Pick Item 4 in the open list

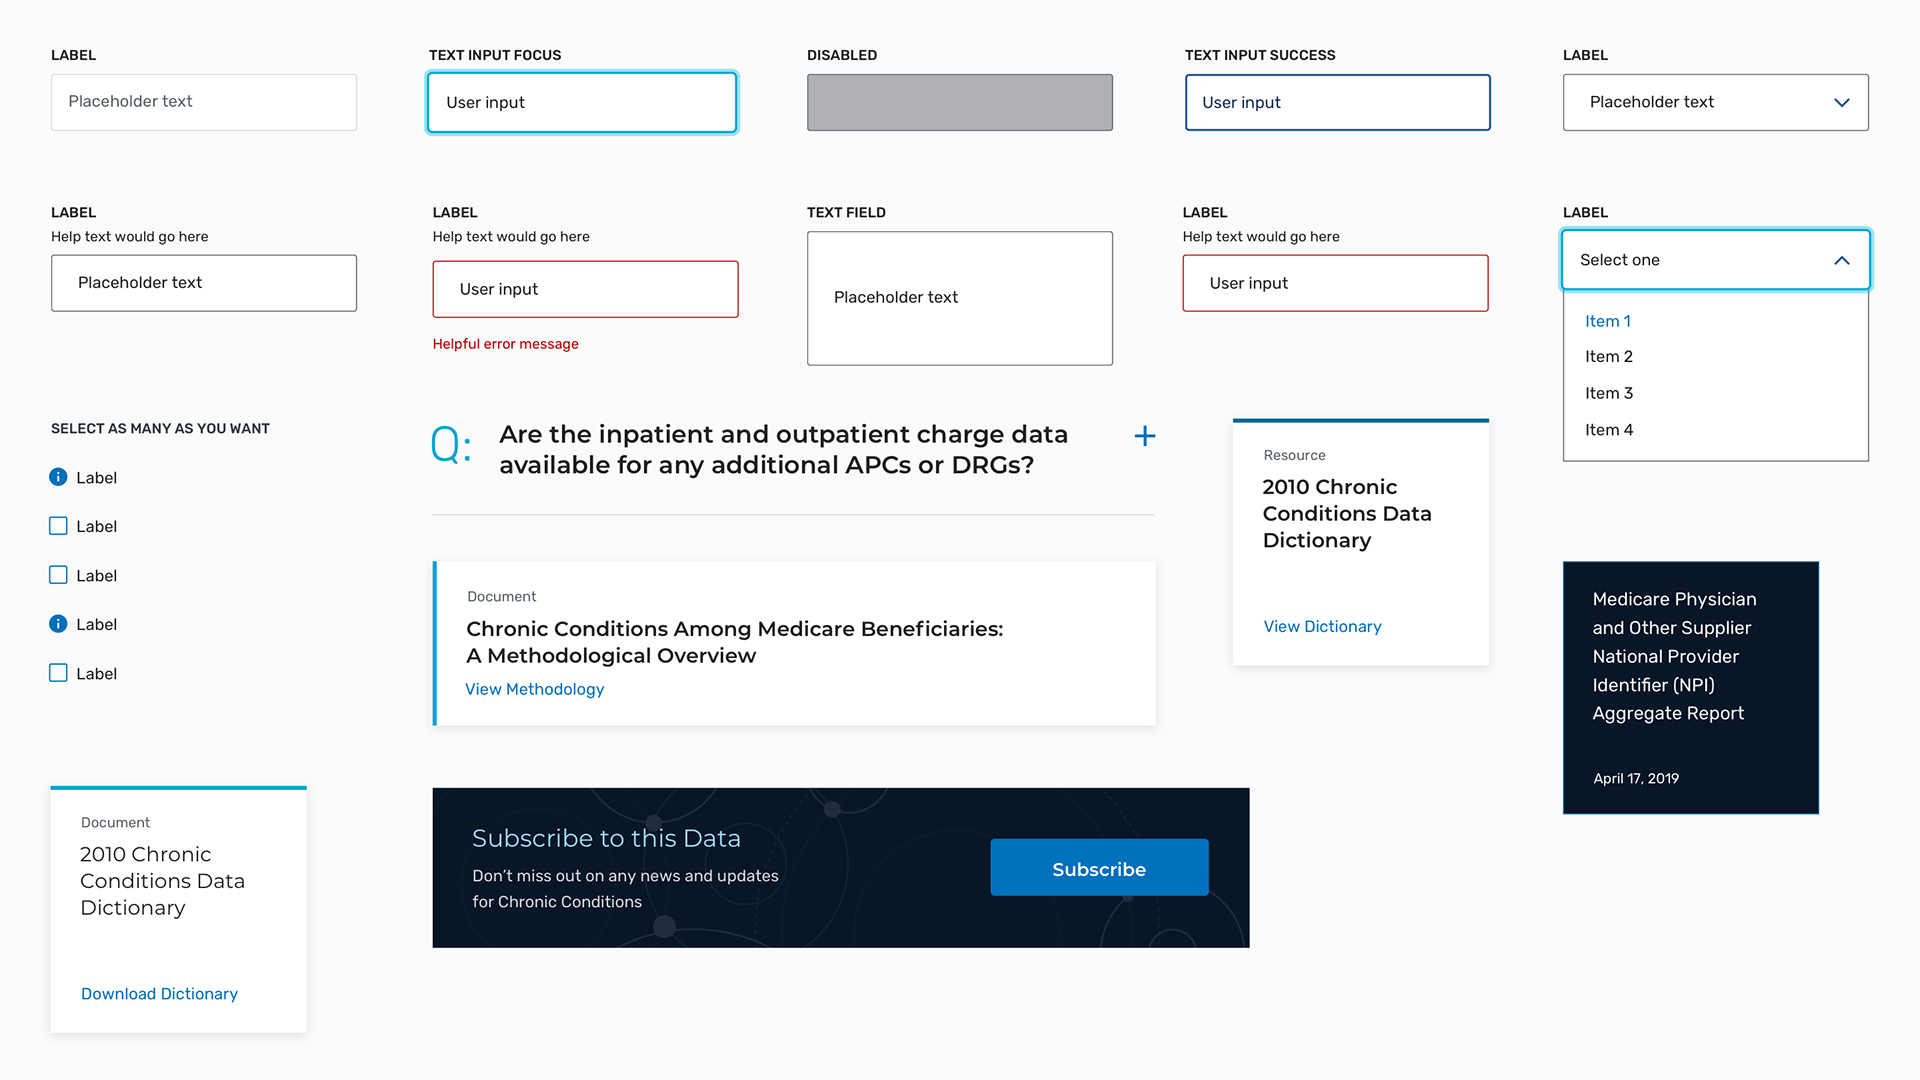pos(1609,430)
